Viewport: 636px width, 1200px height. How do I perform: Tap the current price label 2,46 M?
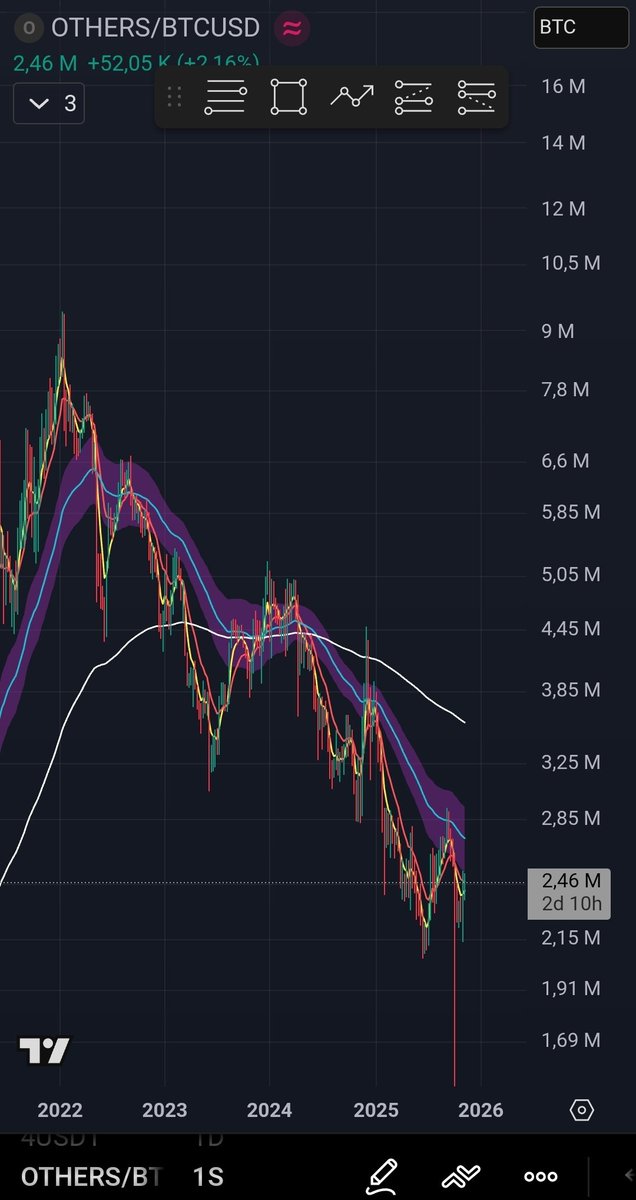tap(571, 881)
